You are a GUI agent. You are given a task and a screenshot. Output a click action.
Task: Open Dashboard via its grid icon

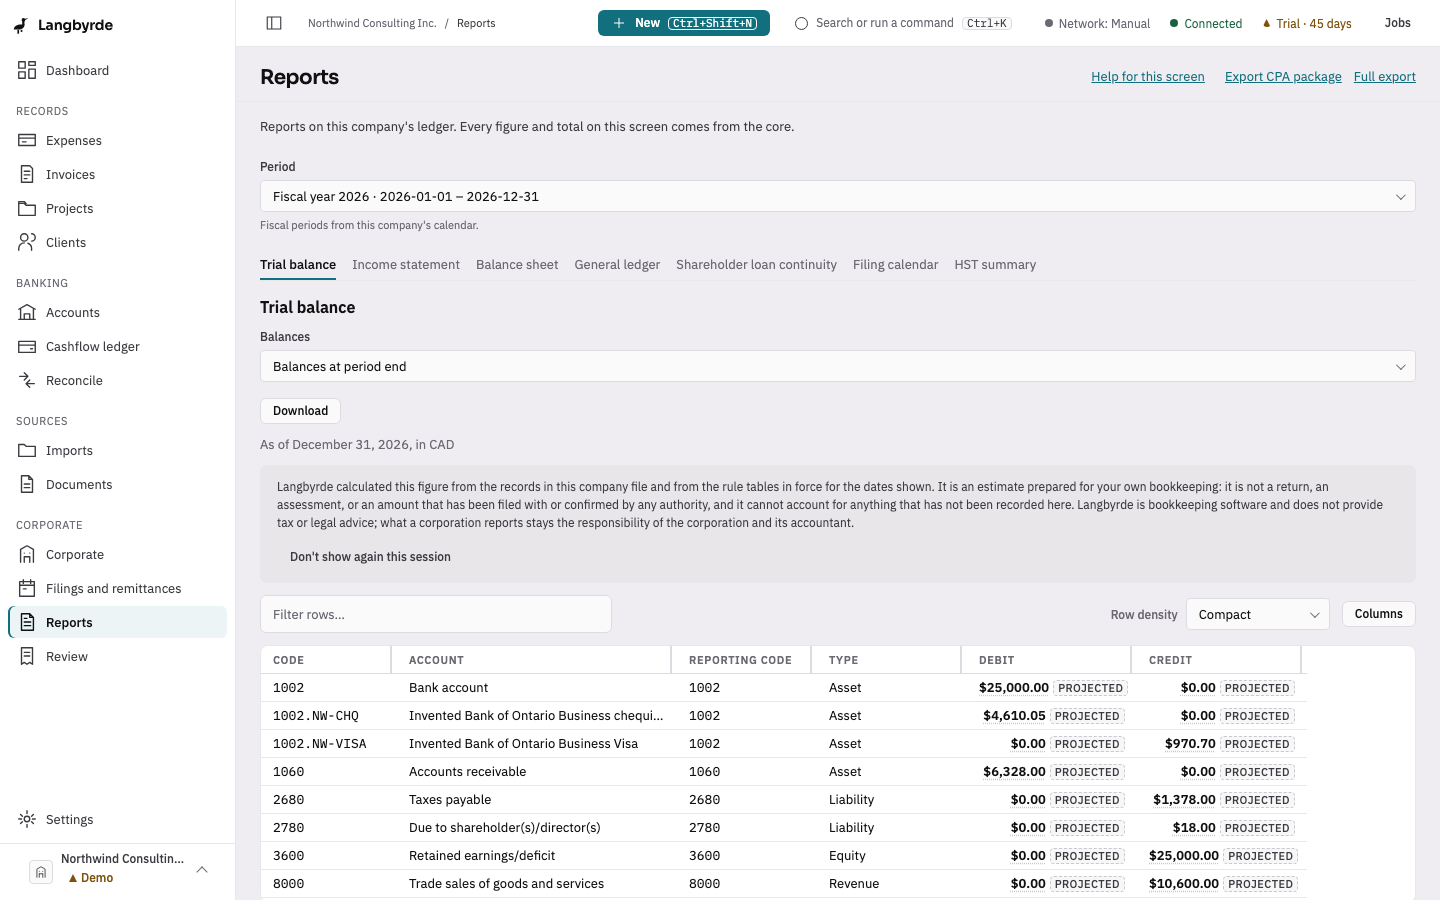click(x=27, y=70)
